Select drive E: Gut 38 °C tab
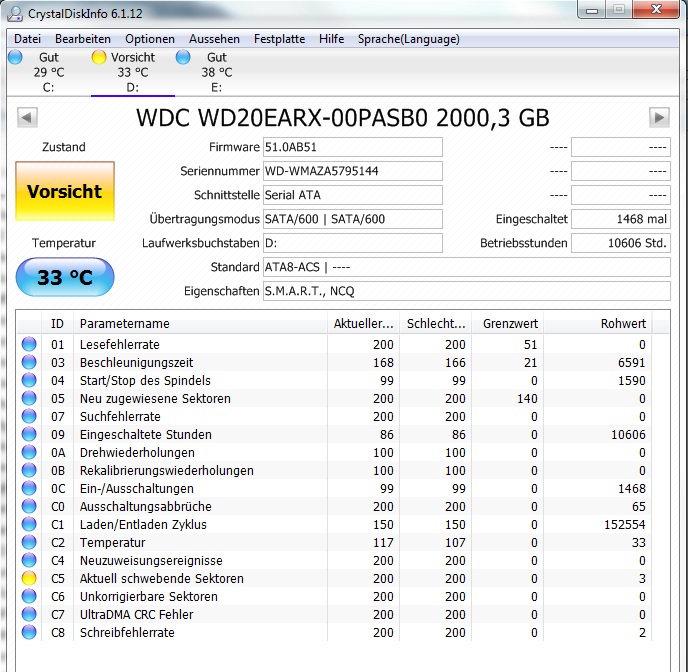The width and height of the screenshot is (688, 672). 217,72
